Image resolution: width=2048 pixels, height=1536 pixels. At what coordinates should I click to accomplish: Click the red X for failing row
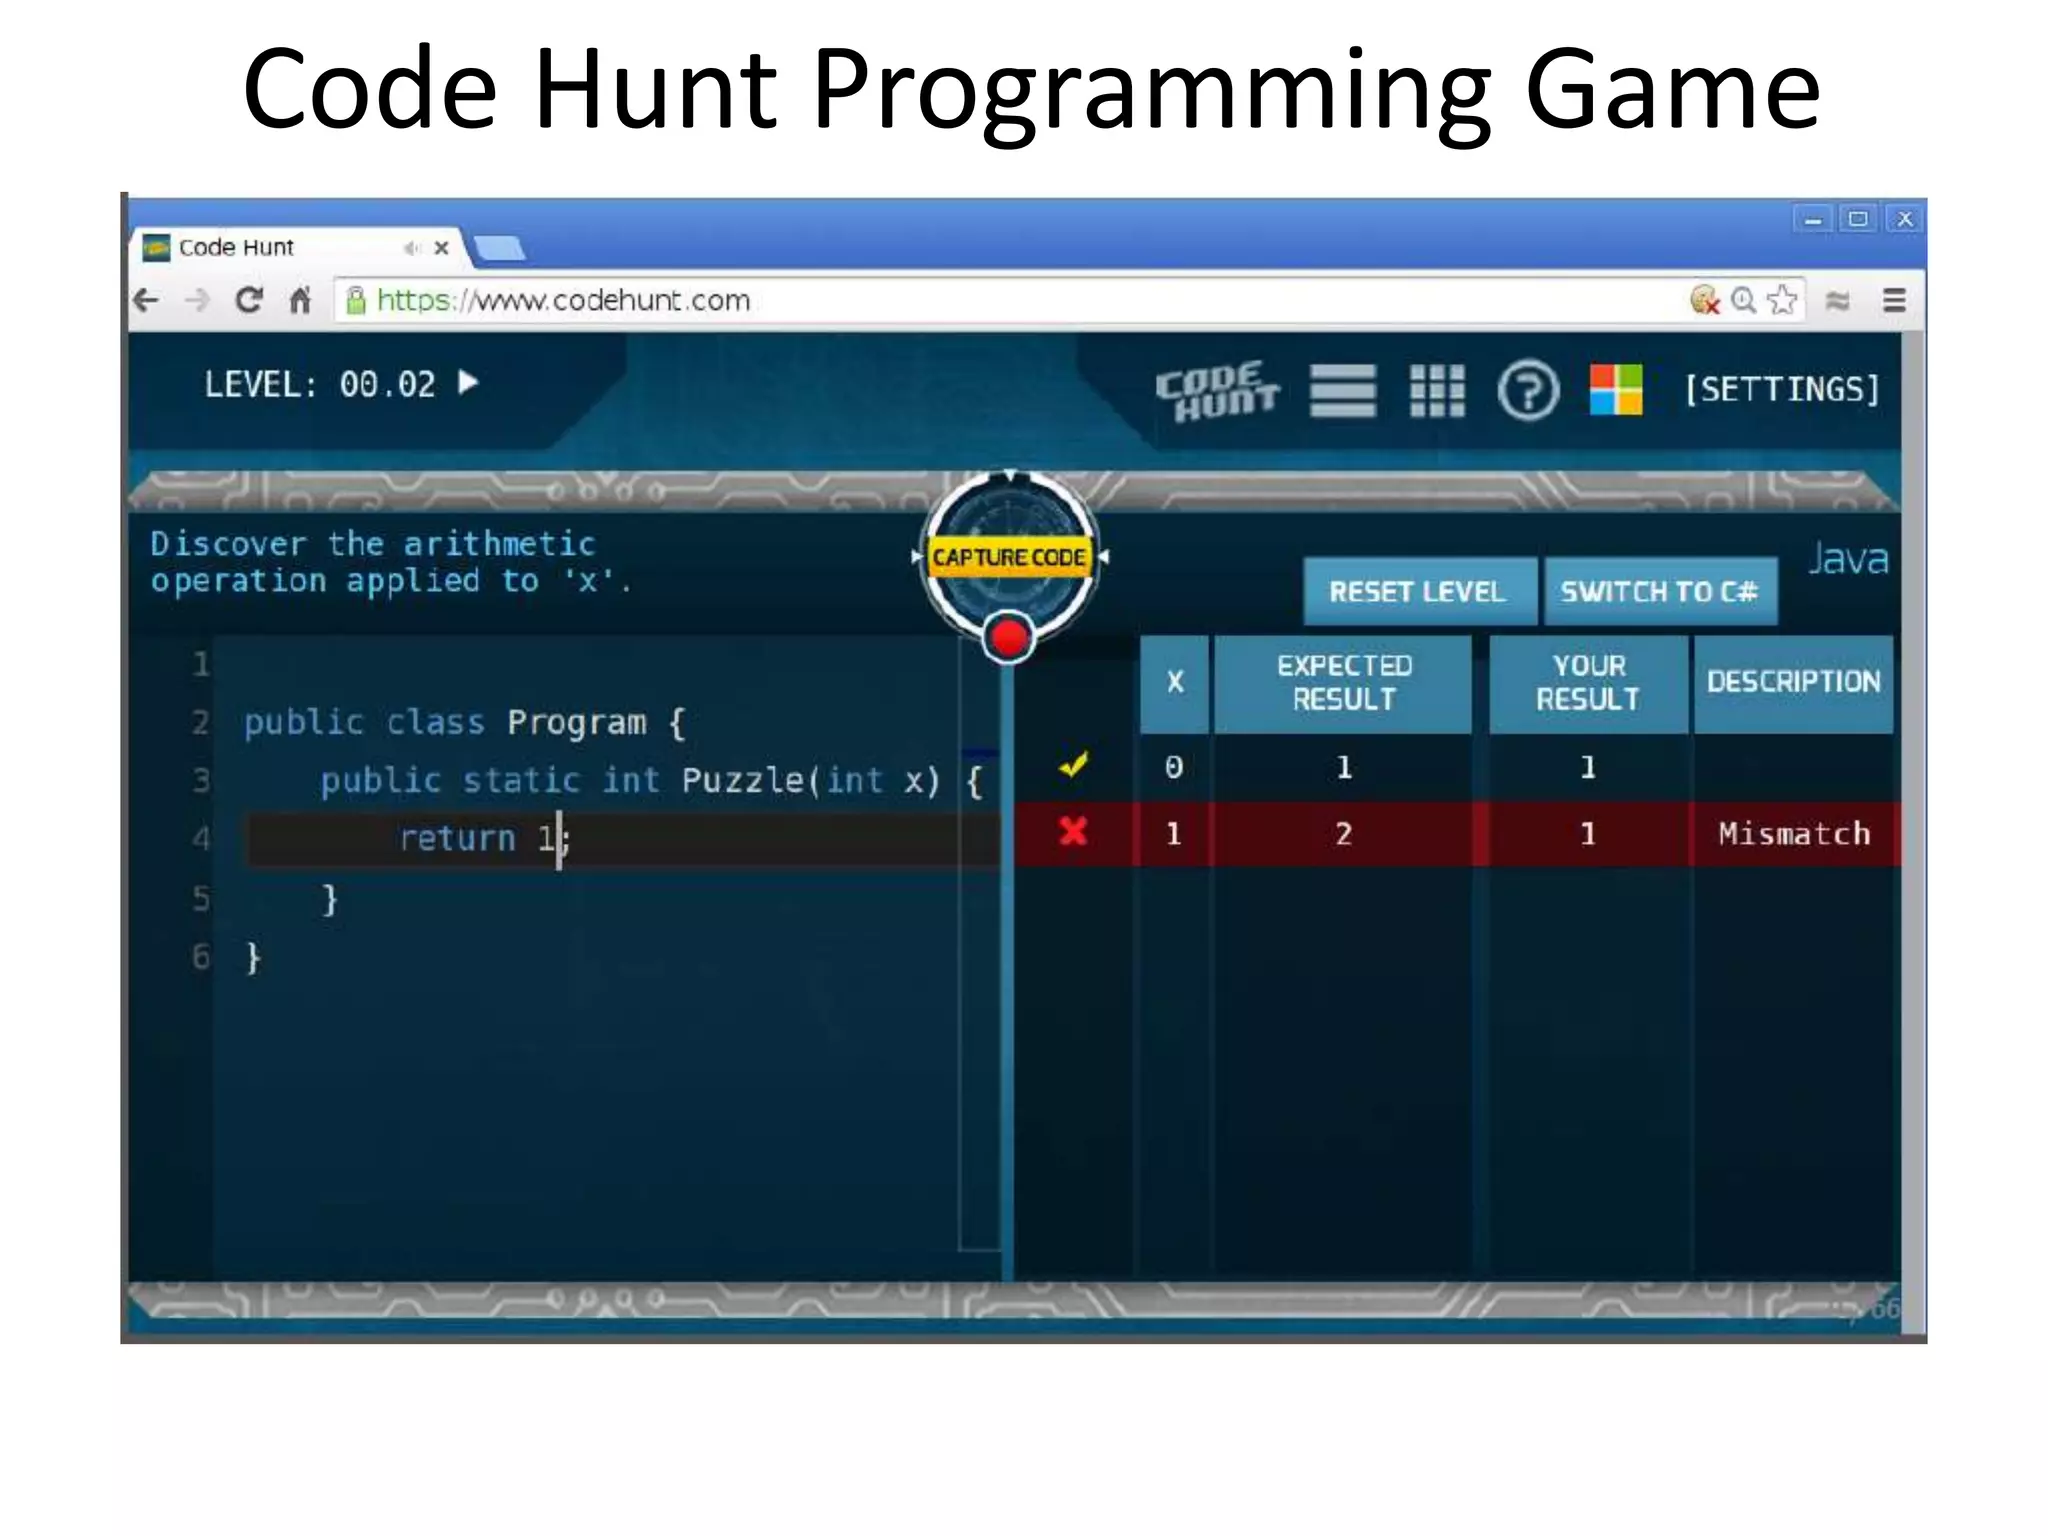[x=1073, y=831]
